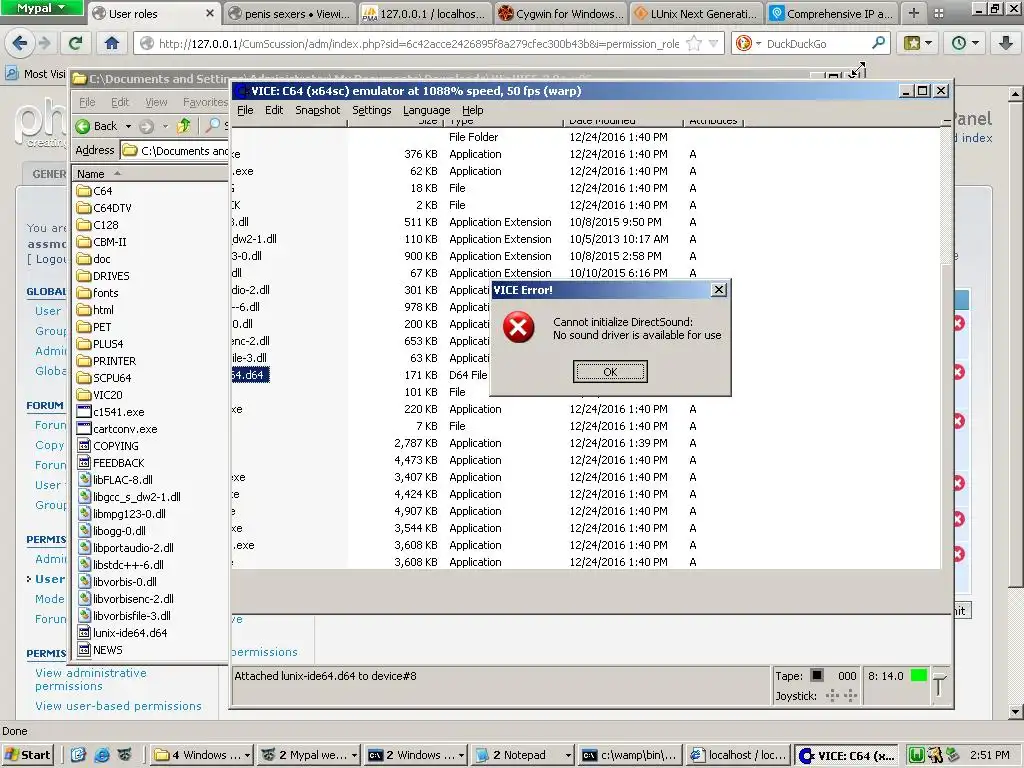
Task: Select the lunix-ide64.d64 file
Action: pyautogui.click(x=122, y=632)
